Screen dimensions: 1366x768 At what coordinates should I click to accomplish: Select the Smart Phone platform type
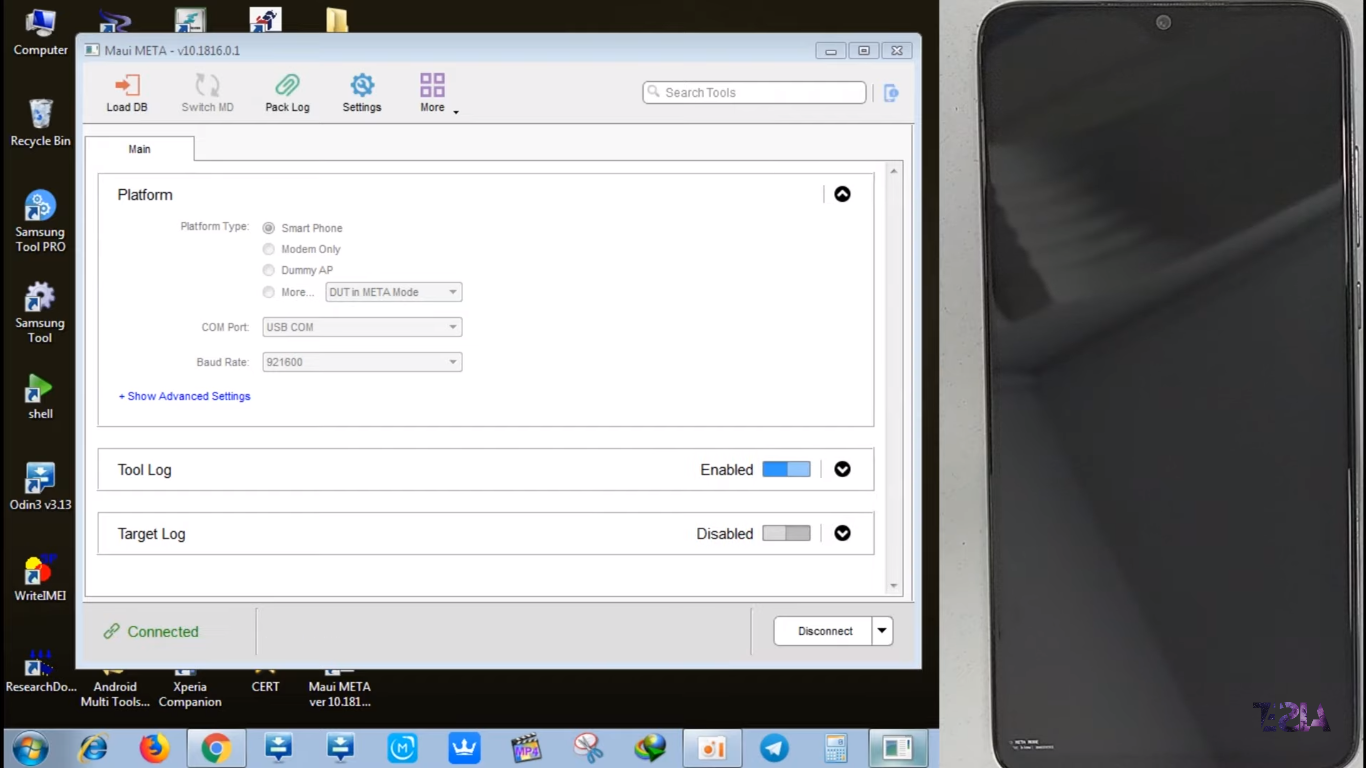pos(268,228)
